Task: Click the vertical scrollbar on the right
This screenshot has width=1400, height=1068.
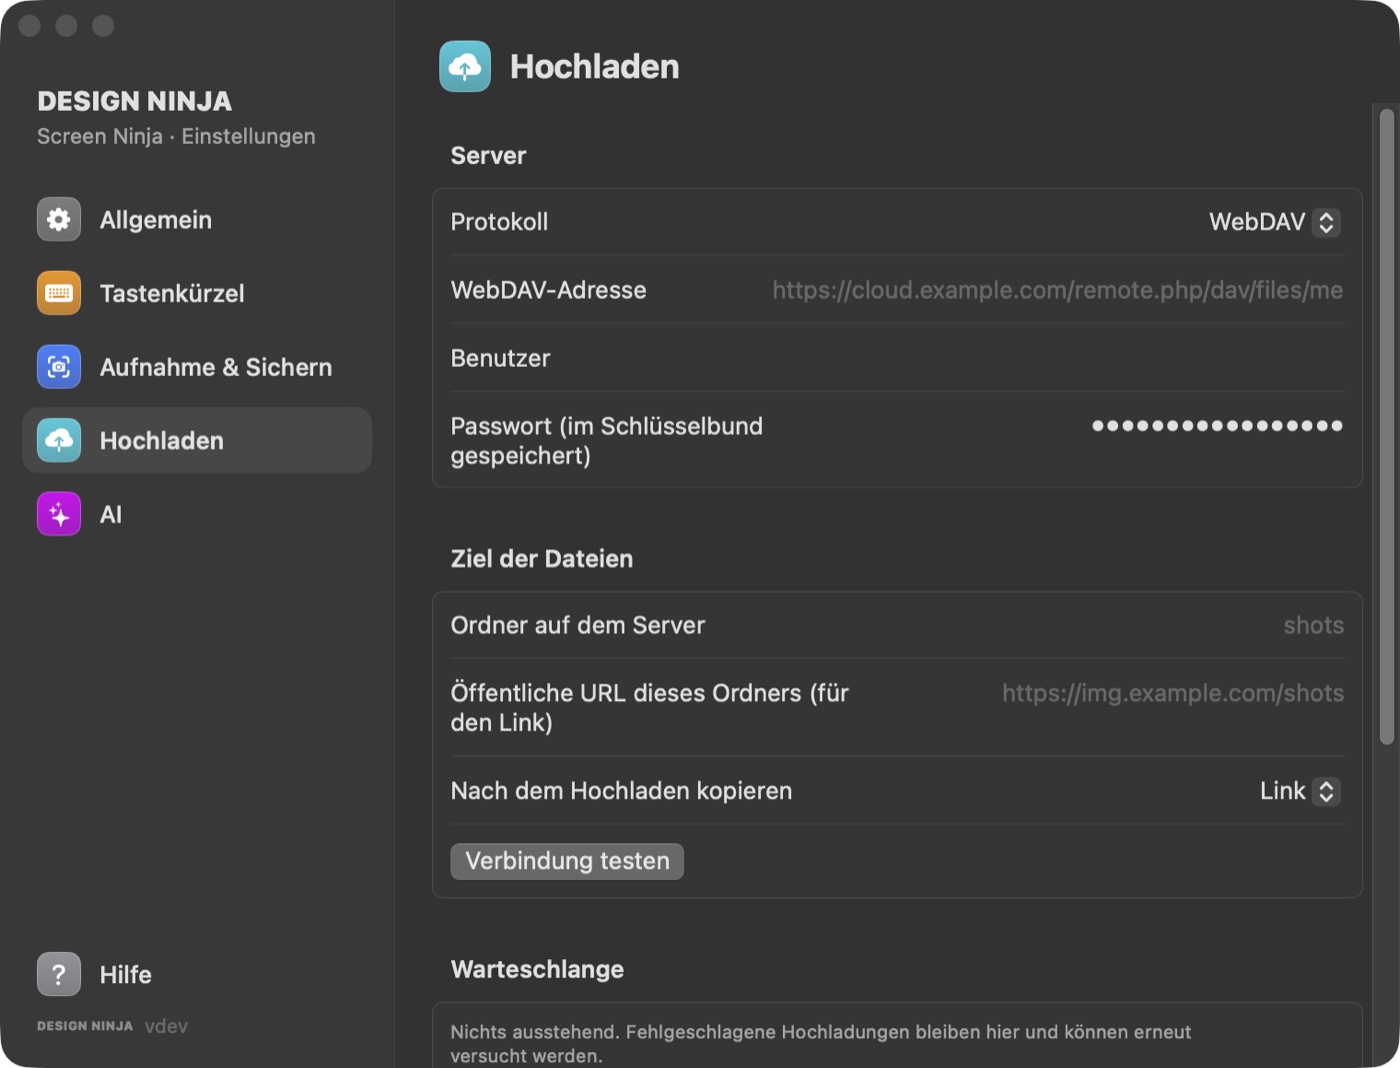Action: tap(1386, 427)
